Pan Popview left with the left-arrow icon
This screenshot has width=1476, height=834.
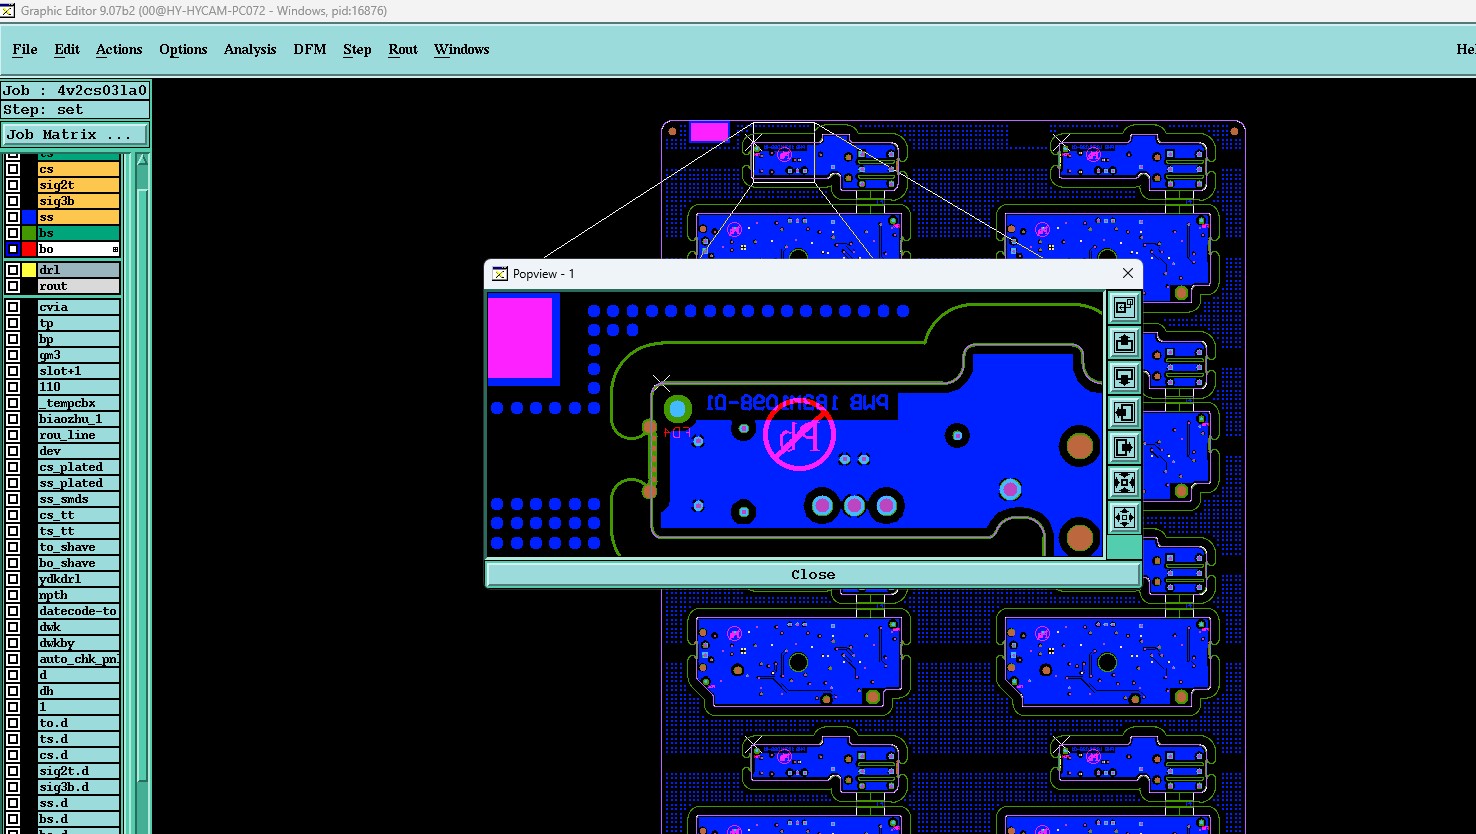point(1124,412)
